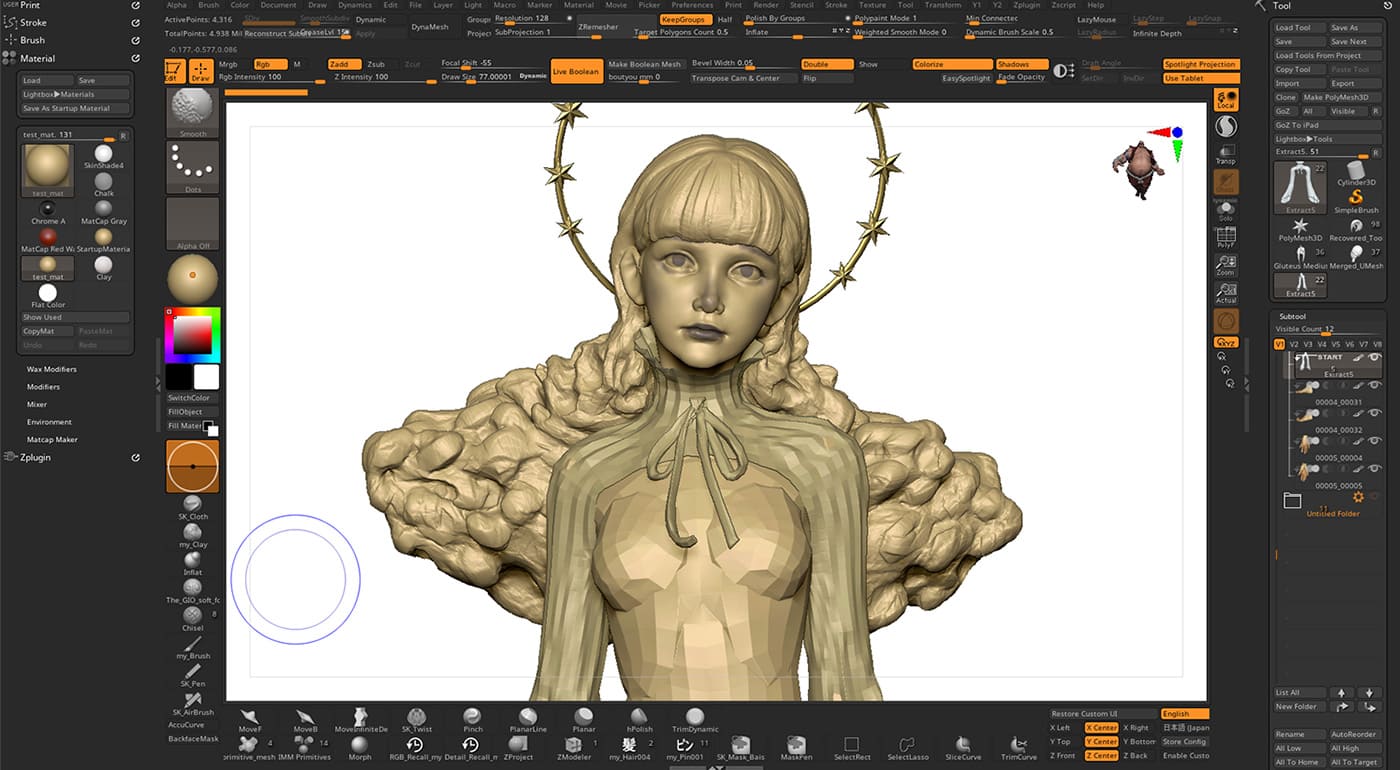Open the Render menu

tap(766, 5)
